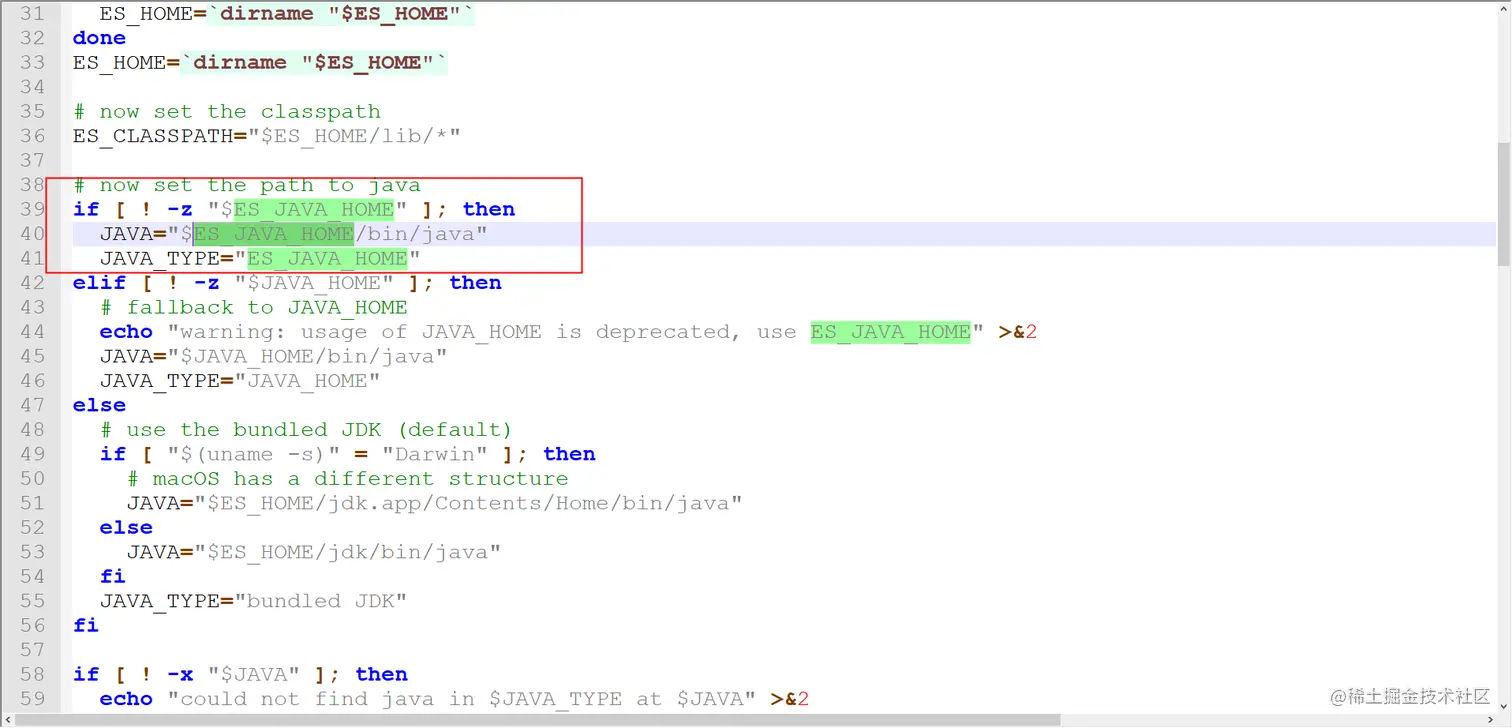Click the "elif" keyword
The height and width of the screenshot is (728, 1512).
point(99,283)
